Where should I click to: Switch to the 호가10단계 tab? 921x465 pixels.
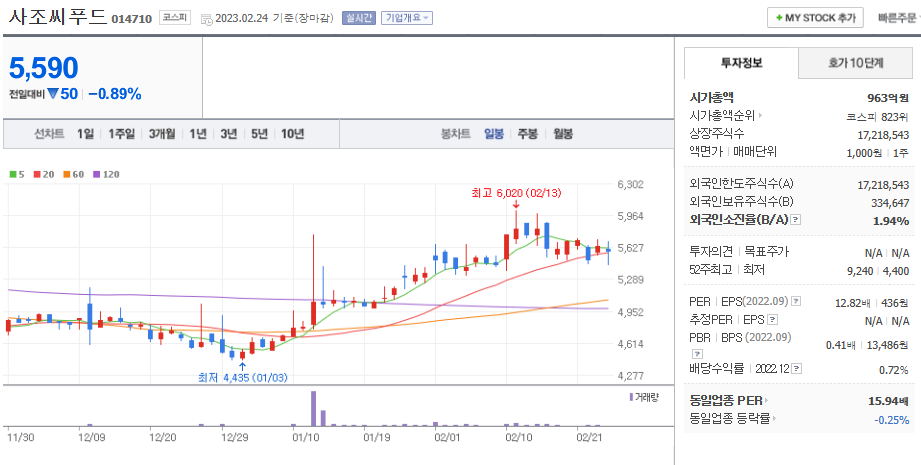coord(856,63)
